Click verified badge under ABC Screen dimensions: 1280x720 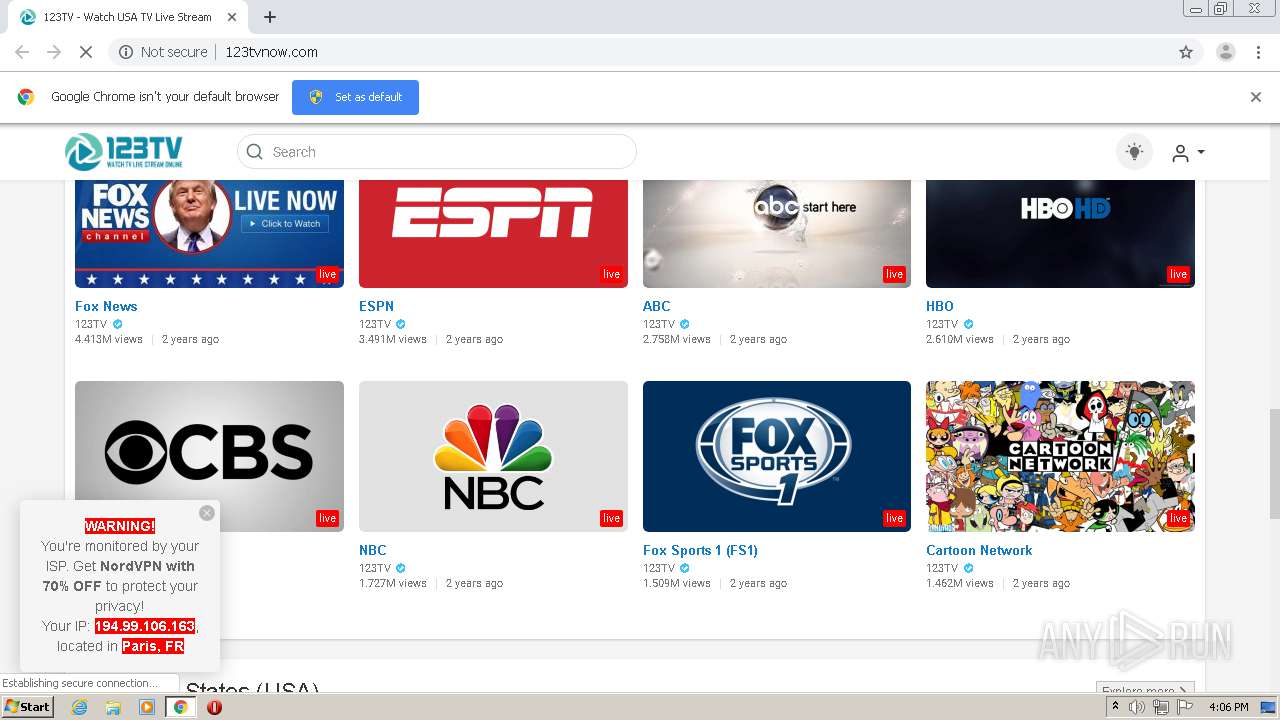coord(685,324)
